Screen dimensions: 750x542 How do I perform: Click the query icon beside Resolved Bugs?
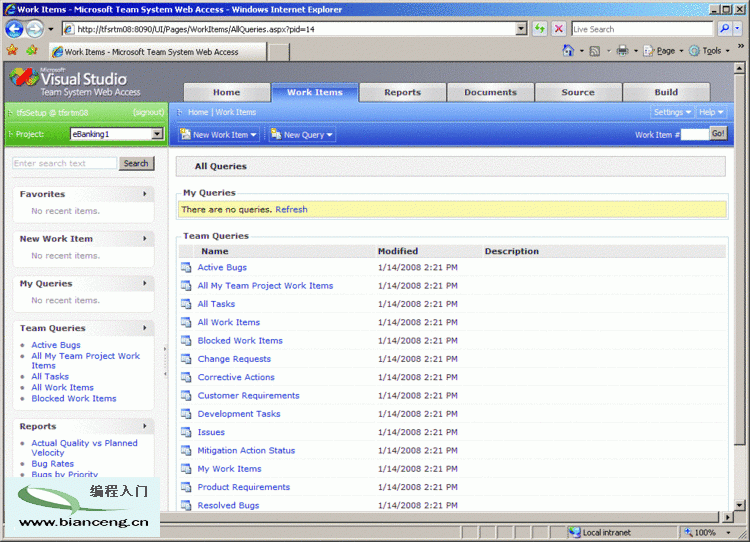[x=186, y=505]
